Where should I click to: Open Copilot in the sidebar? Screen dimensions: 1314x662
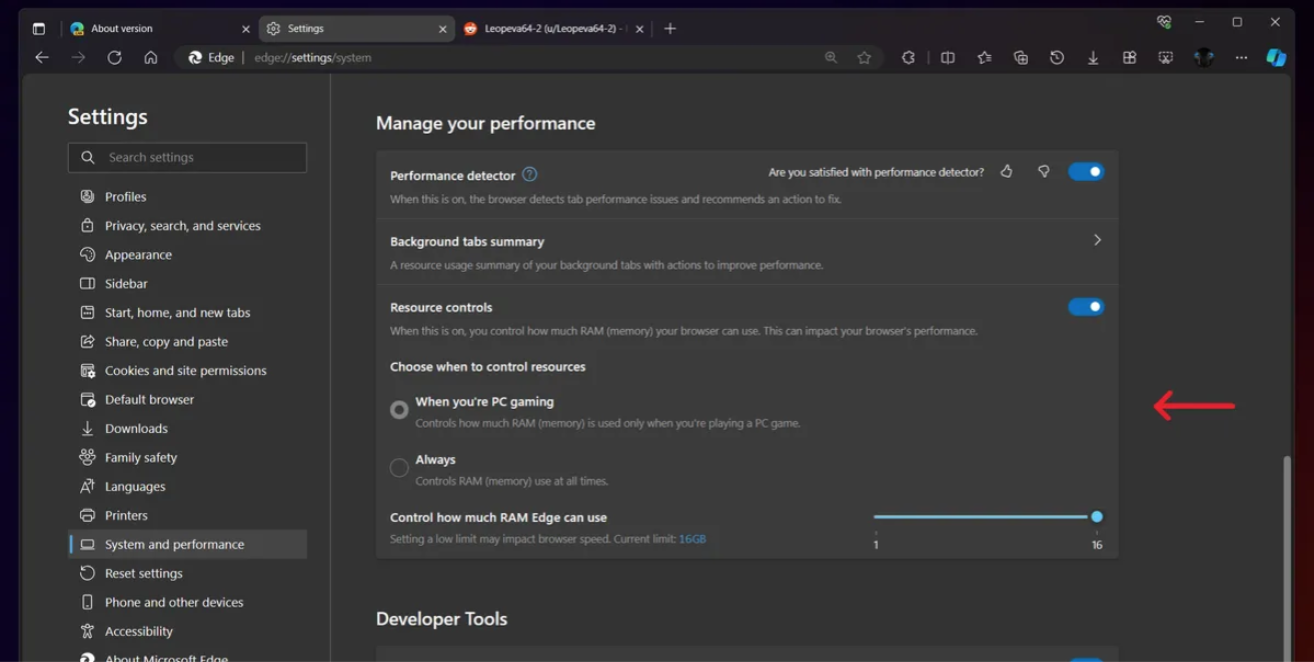click(x=1277, y=57)
